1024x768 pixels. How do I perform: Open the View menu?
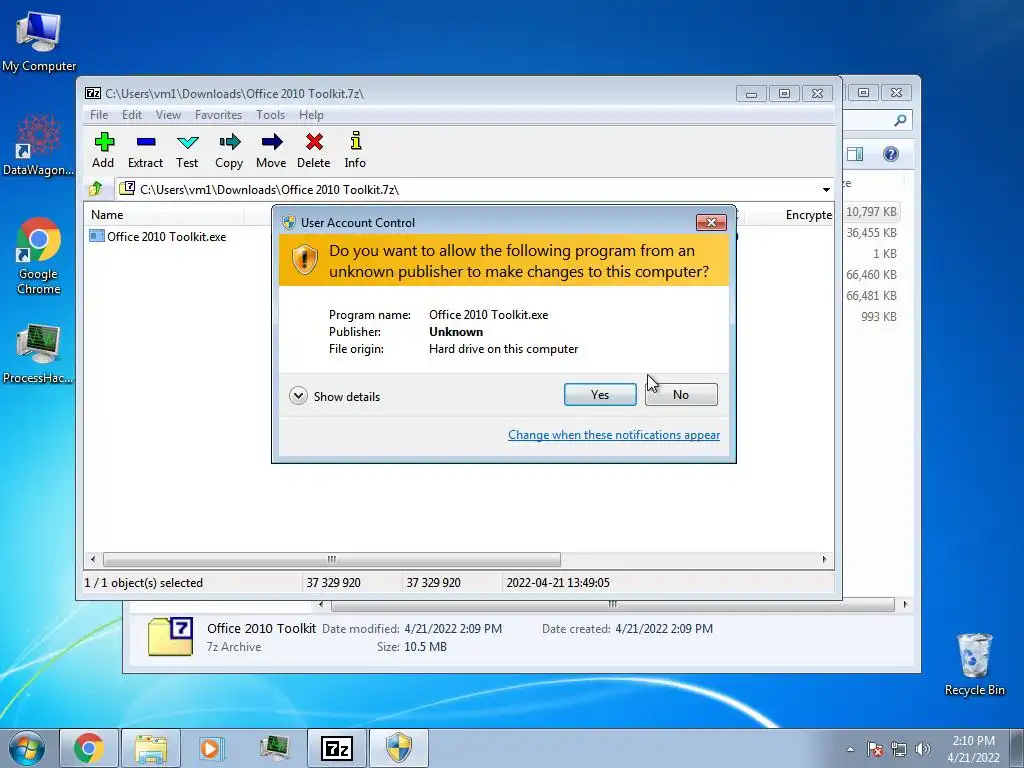pos(168,115)
